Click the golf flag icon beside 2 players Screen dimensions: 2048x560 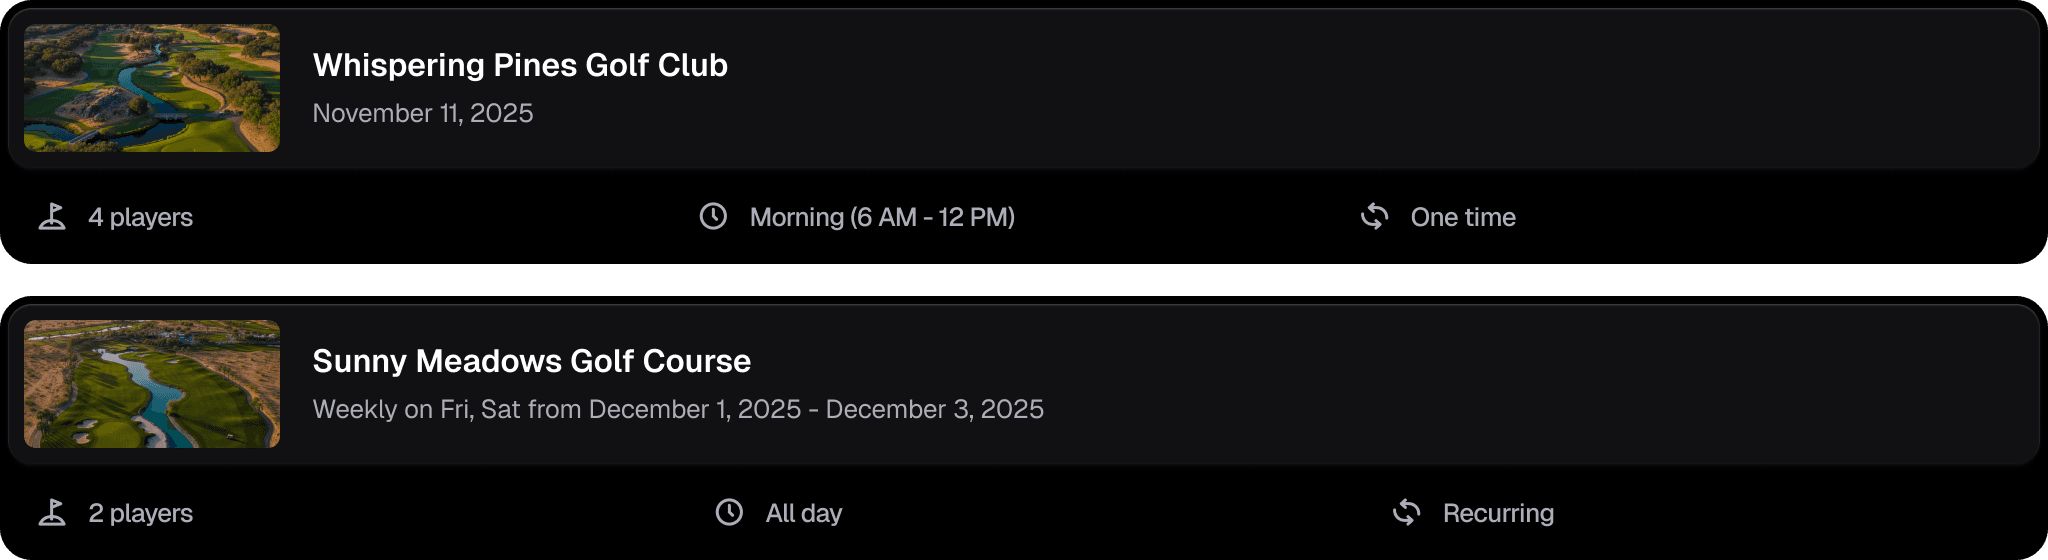[x=52, y=513]
